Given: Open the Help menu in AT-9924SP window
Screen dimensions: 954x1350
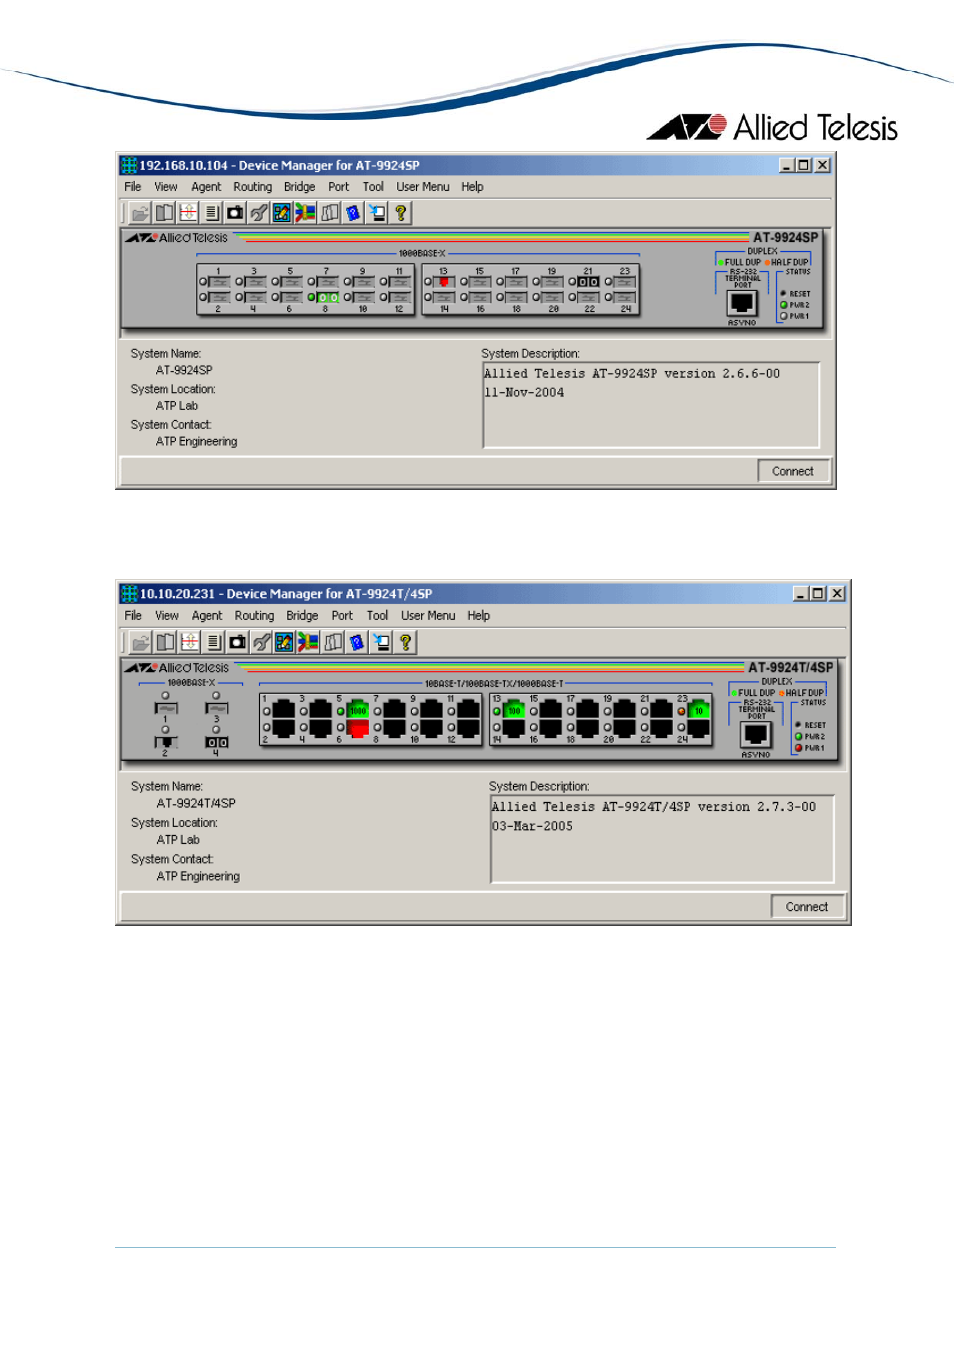Looking at the screenshot, I should (472, 187).
